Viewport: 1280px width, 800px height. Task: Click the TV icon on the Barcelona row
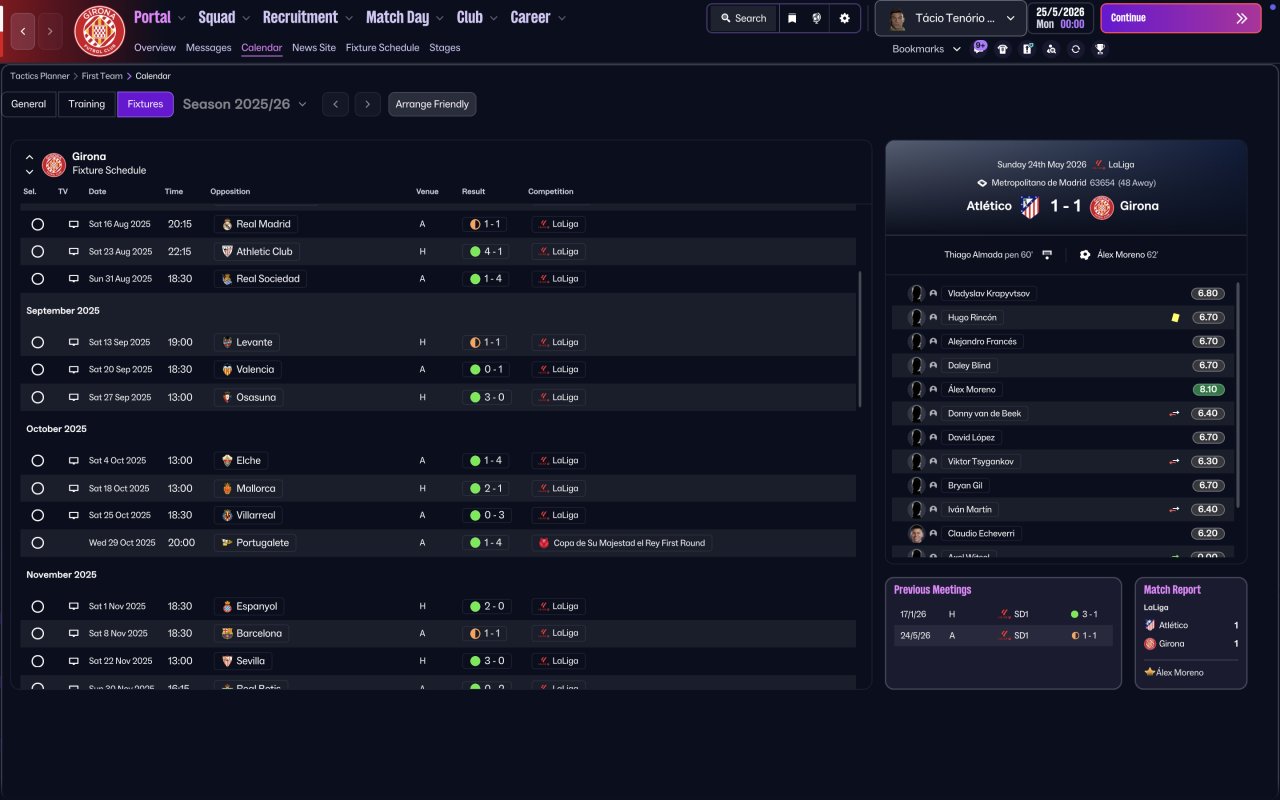click(73, 633)
